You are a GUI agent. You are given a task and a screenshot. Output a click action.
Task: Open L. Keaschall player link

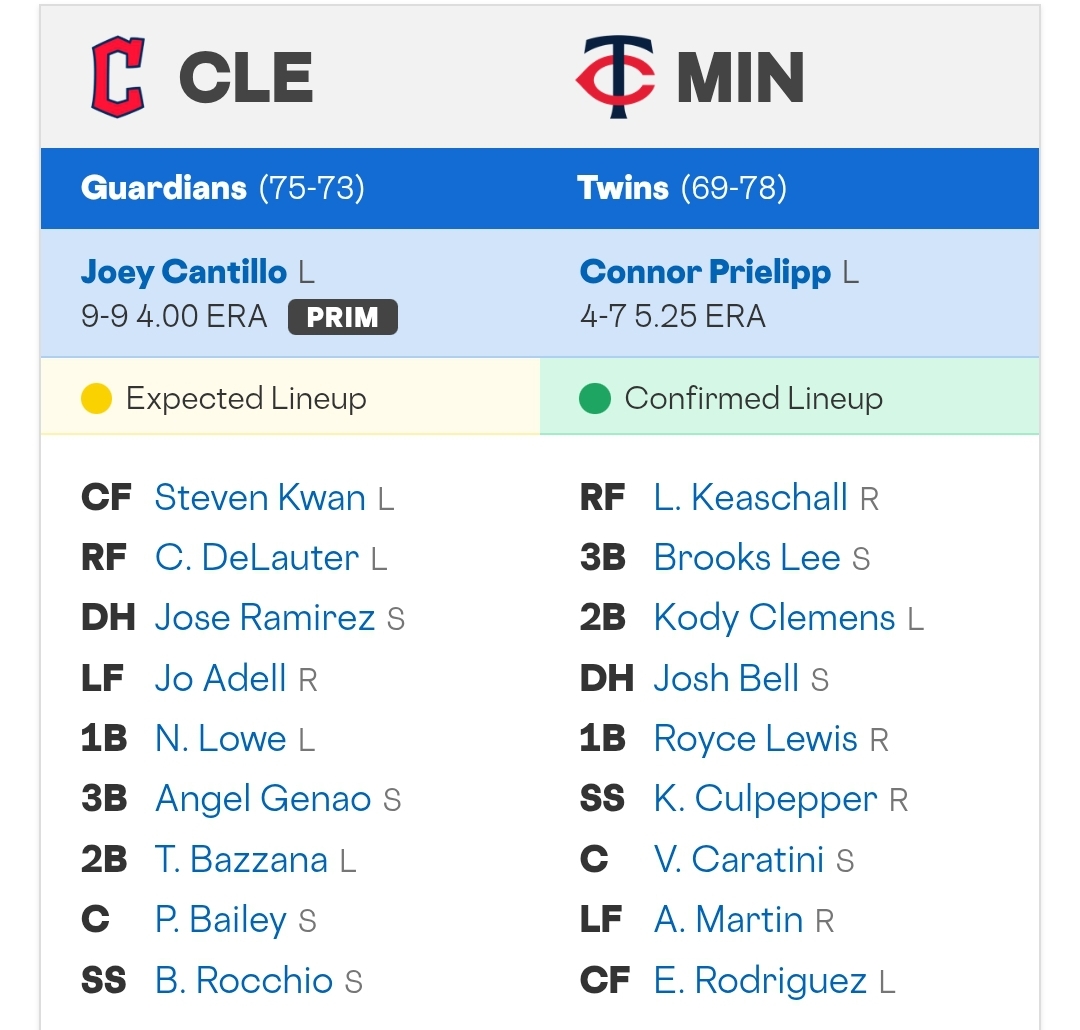click(751, 497)
